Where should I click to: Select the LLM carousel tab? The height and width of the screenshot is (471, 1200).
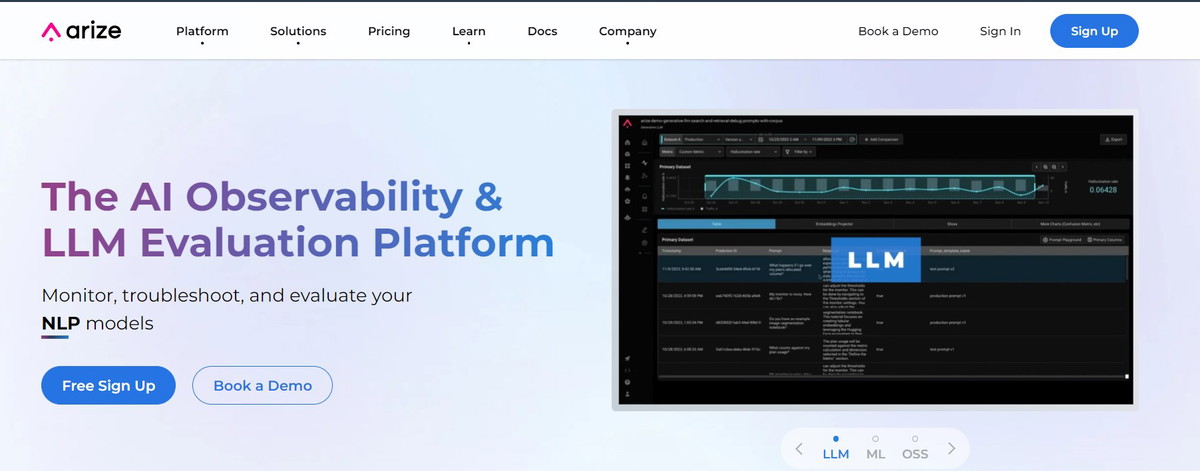coord(836,448)
